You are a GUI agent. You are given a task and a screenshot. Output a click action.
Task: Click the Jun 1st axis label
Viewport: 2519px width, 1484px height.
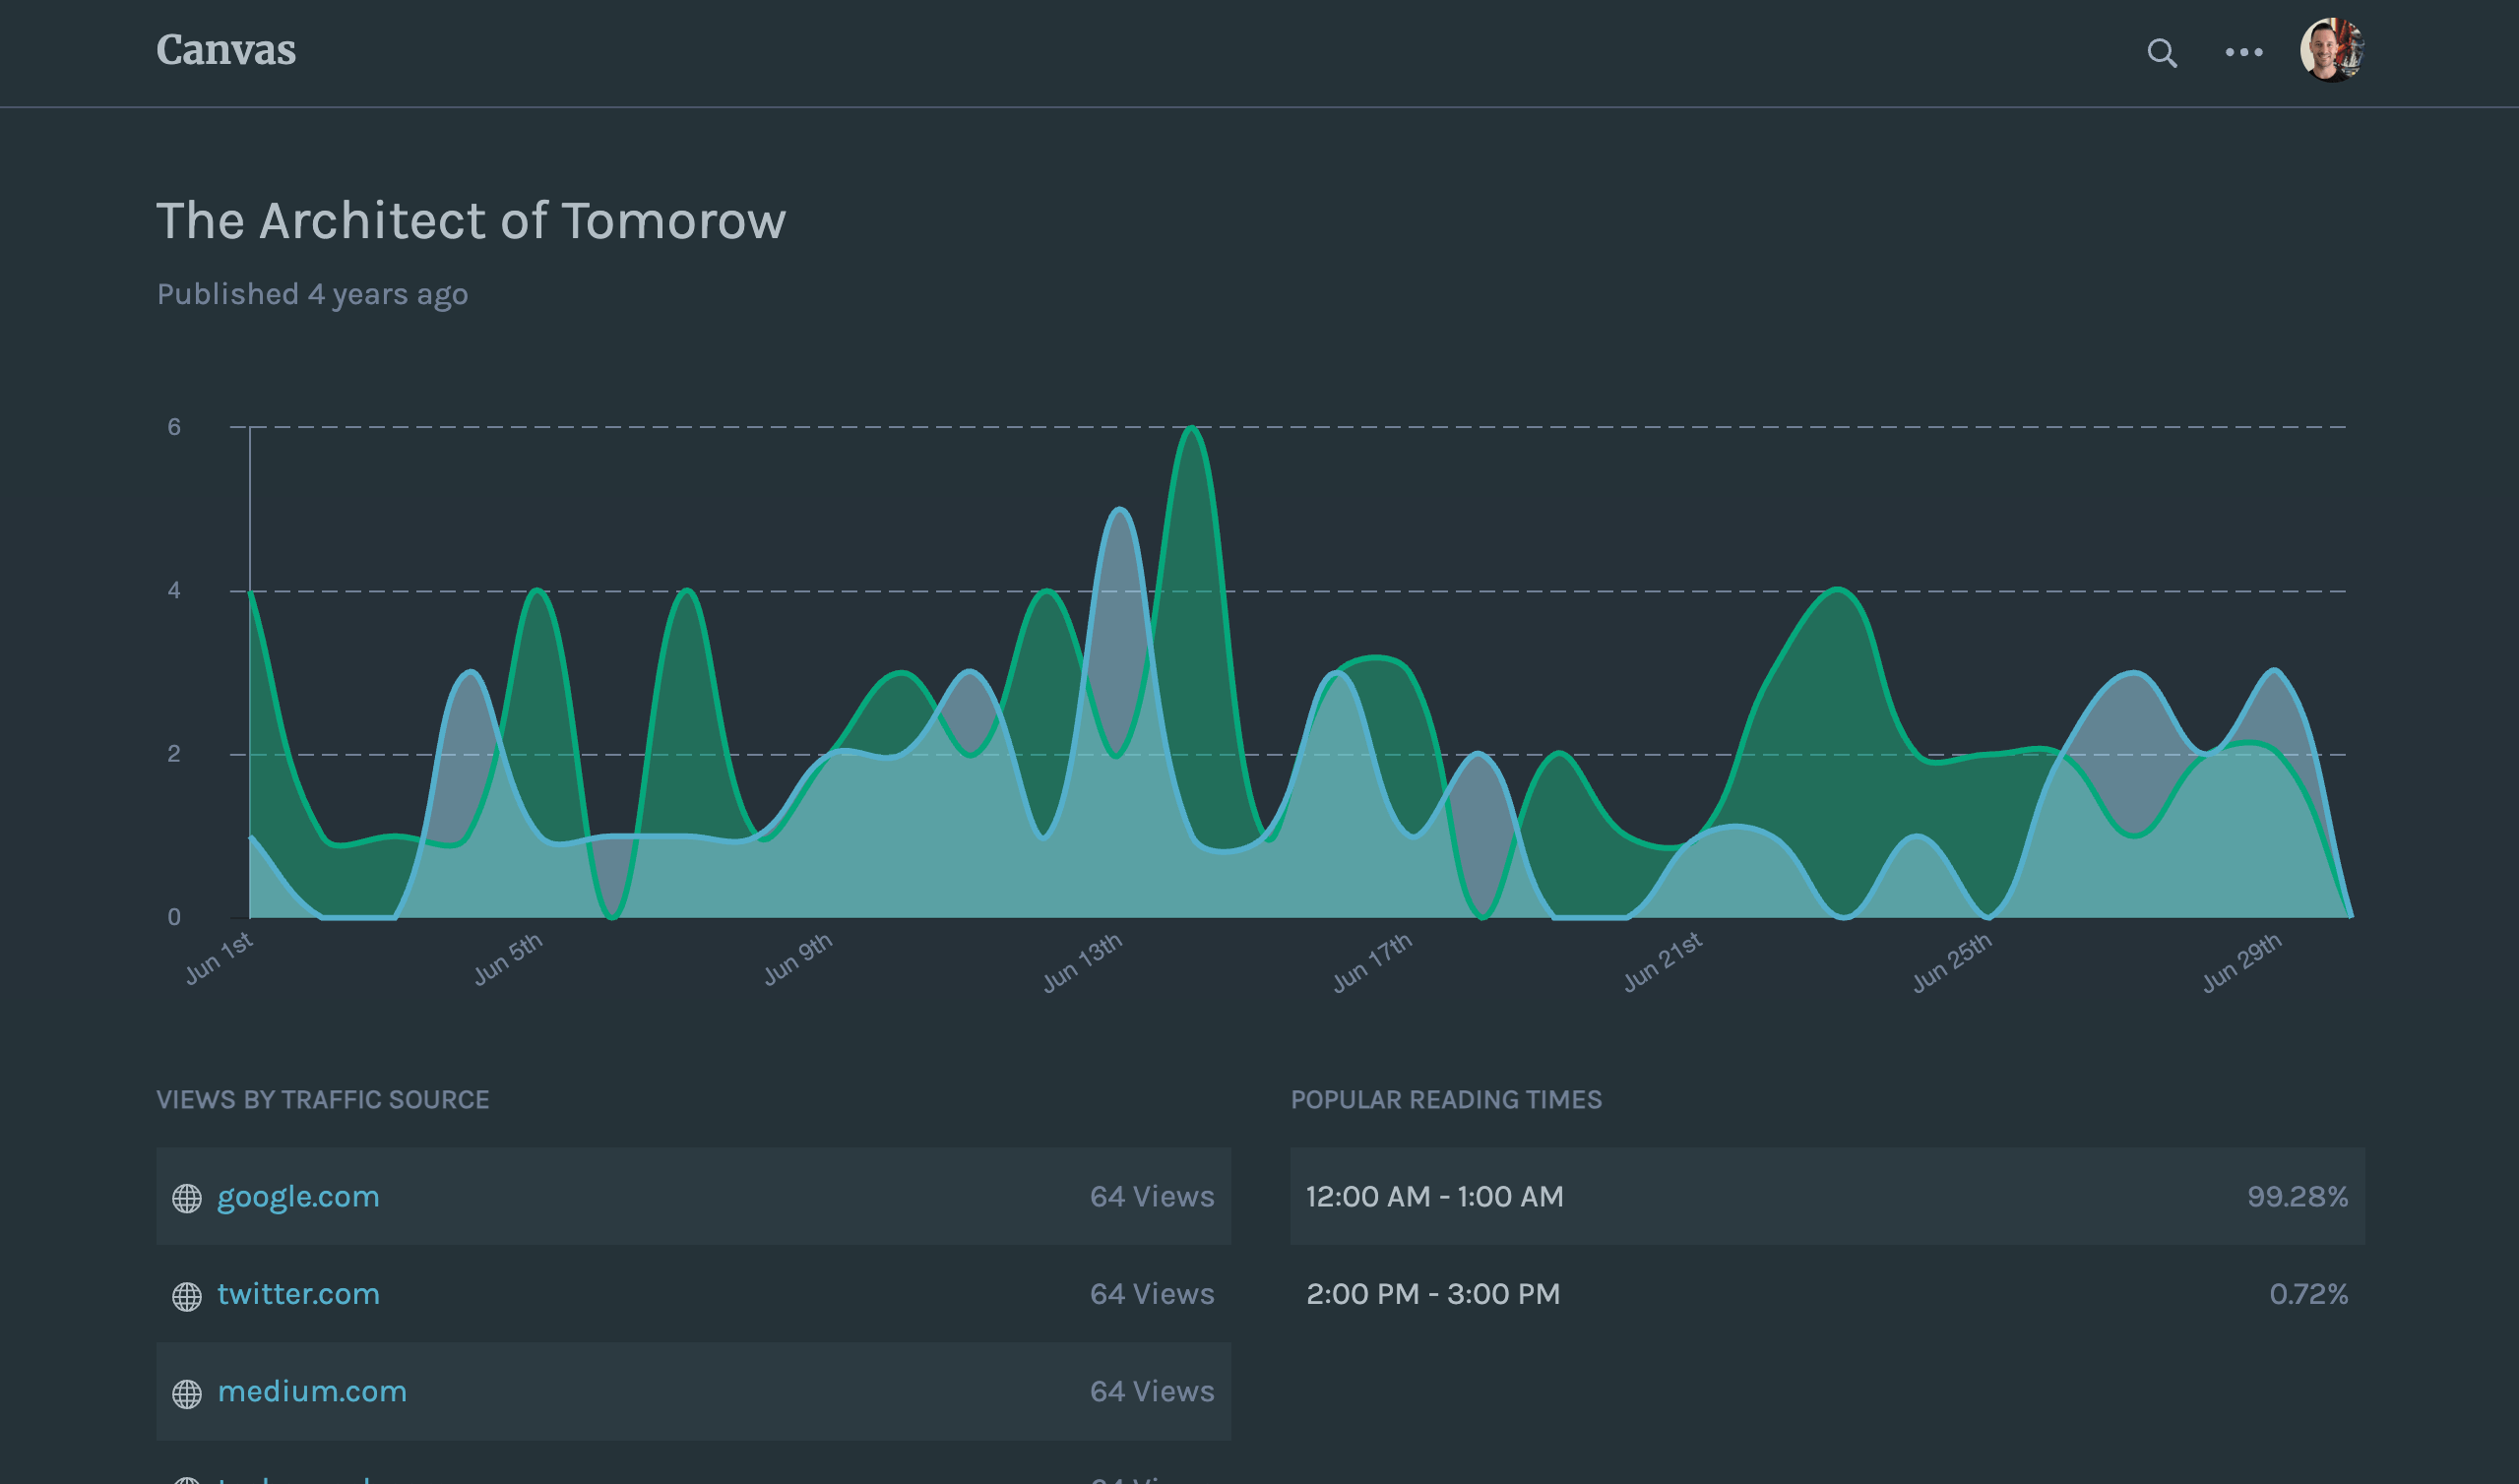(x=220, y=958)
